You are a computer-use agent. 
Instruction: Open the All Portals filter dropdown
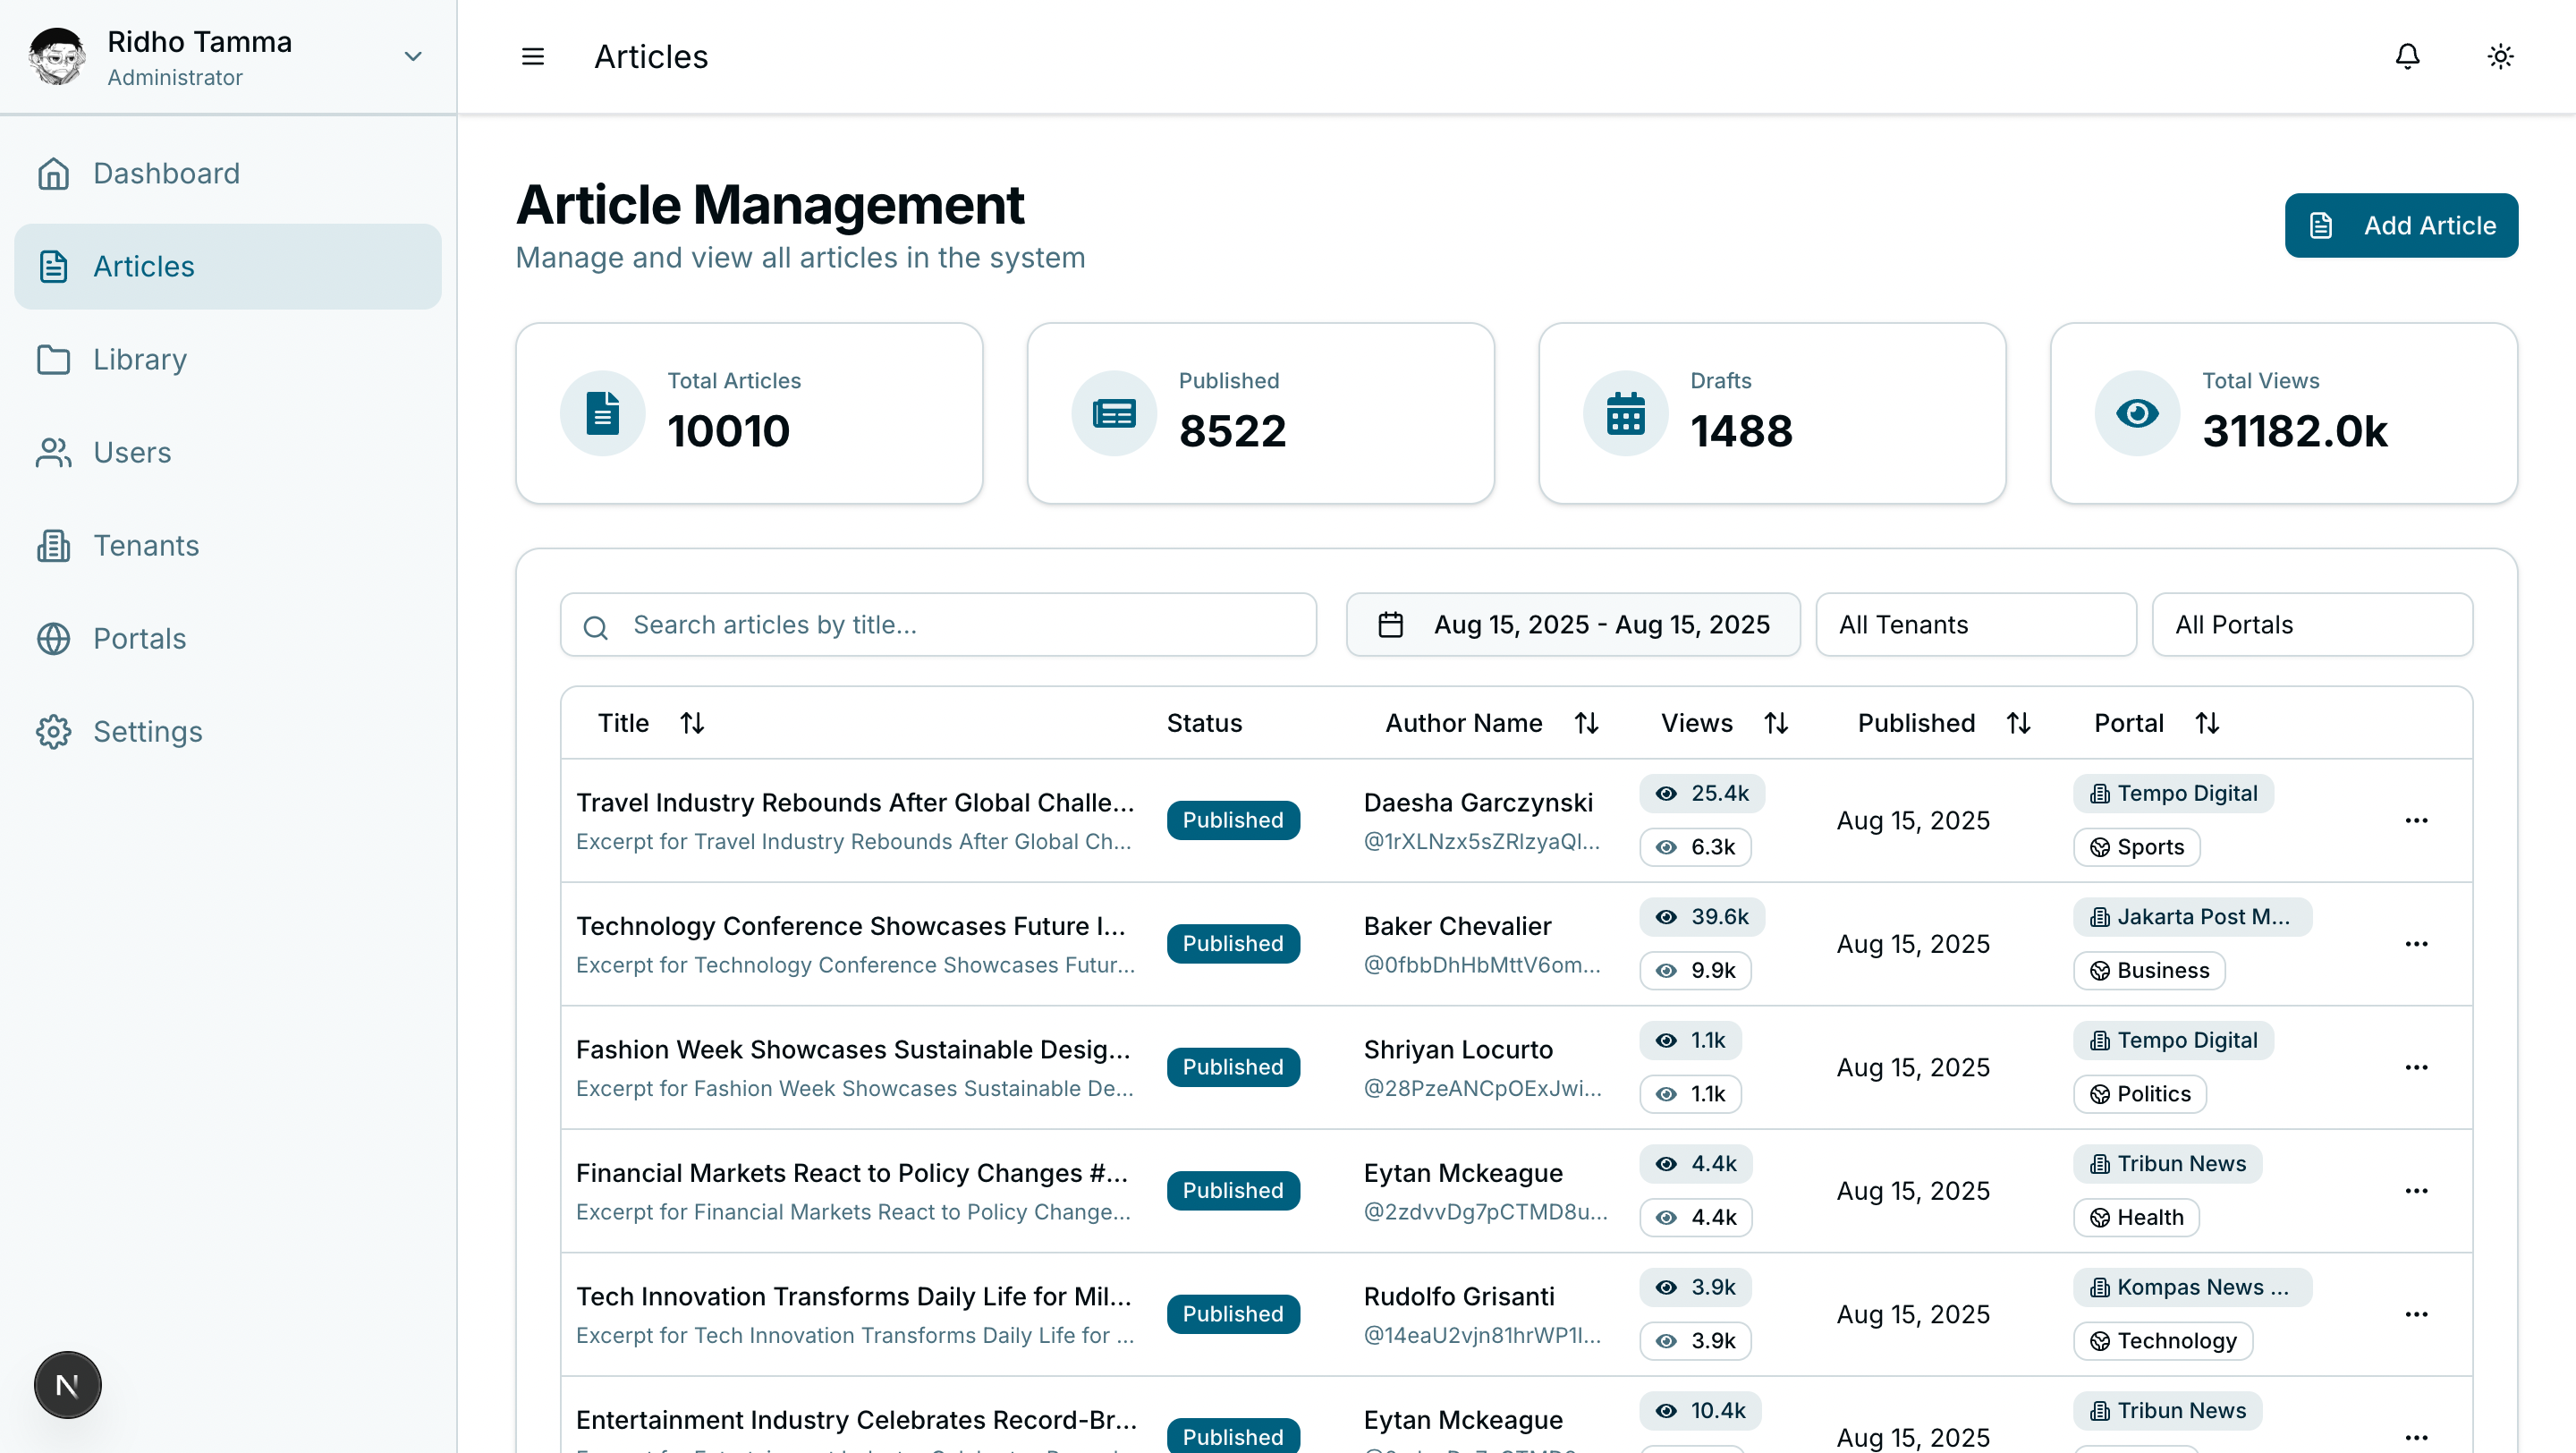2311,625
